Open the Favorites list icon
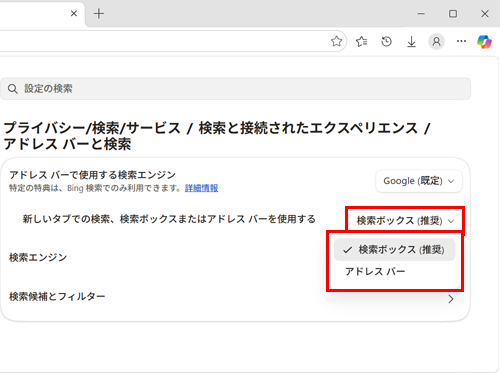500x374 pixels. pyautogui.click(x=362, y=41)
